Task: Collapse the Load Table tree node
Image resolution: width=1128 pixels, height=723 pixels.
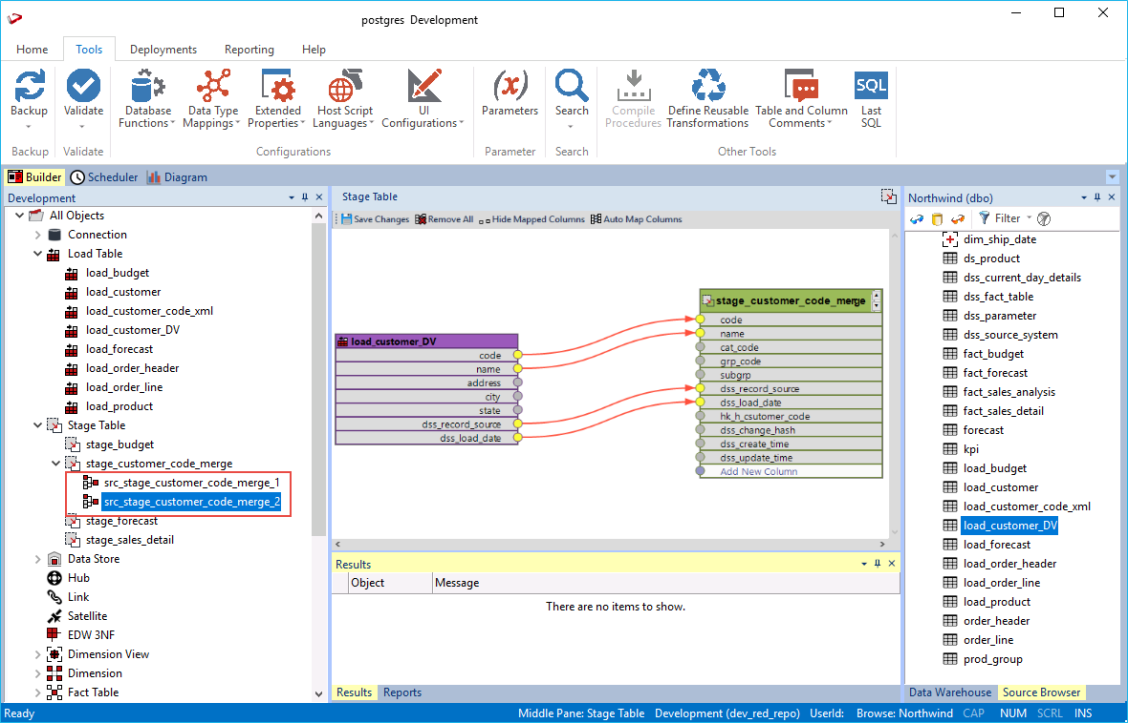Action: click(38, 254)
